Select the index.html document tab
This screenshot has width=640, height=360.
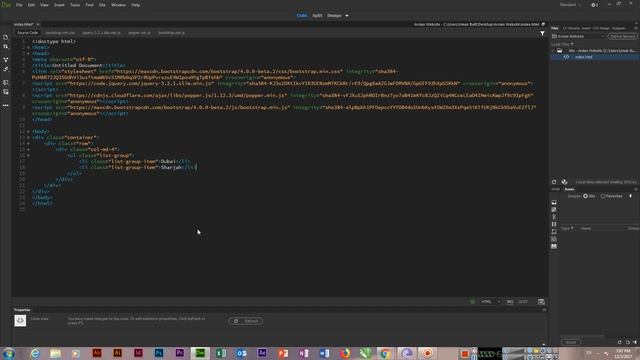point(23,24)
